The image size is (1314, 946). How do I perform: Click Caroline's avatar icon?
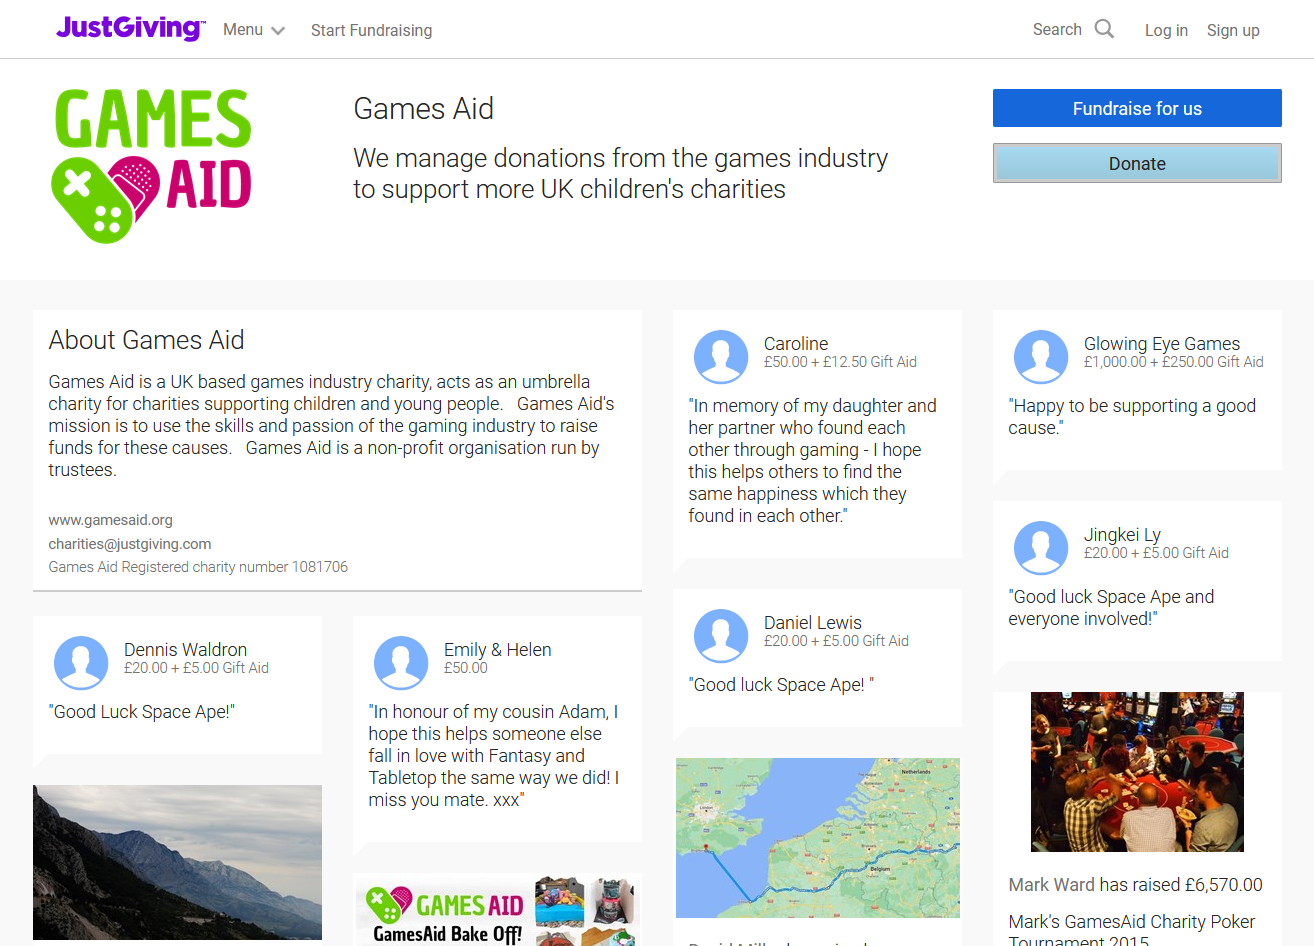[x=721, y=357]
